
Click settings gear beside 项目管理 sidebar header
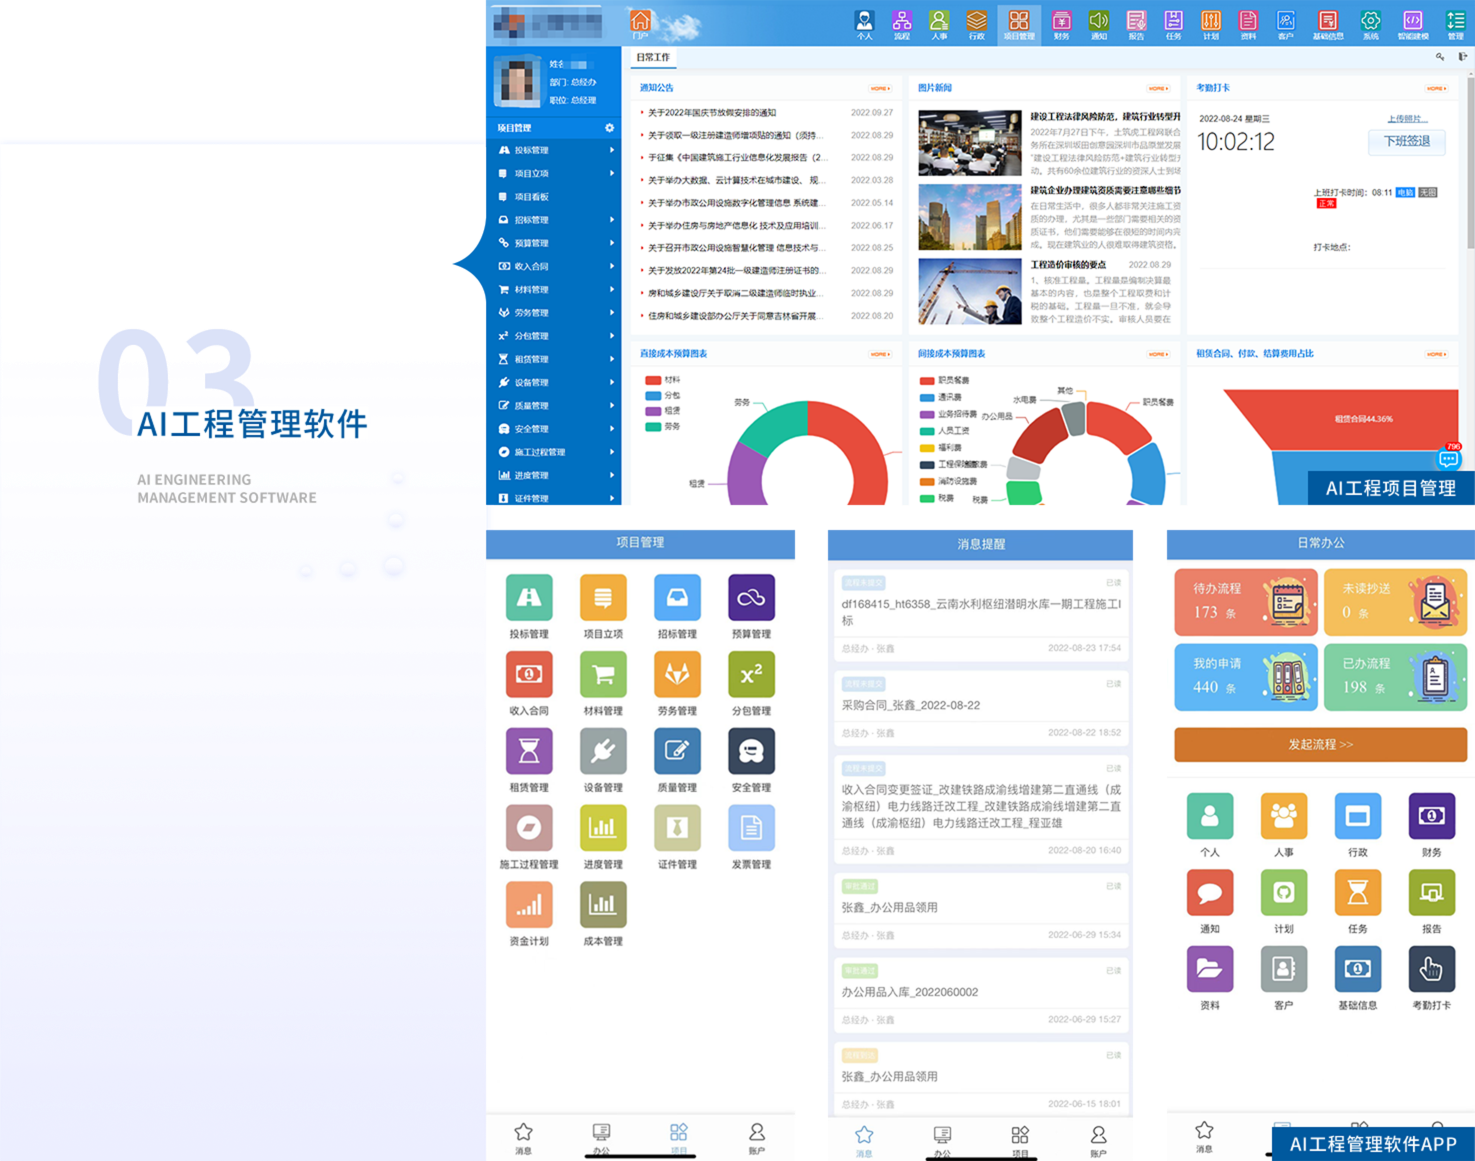pos(609,128)
